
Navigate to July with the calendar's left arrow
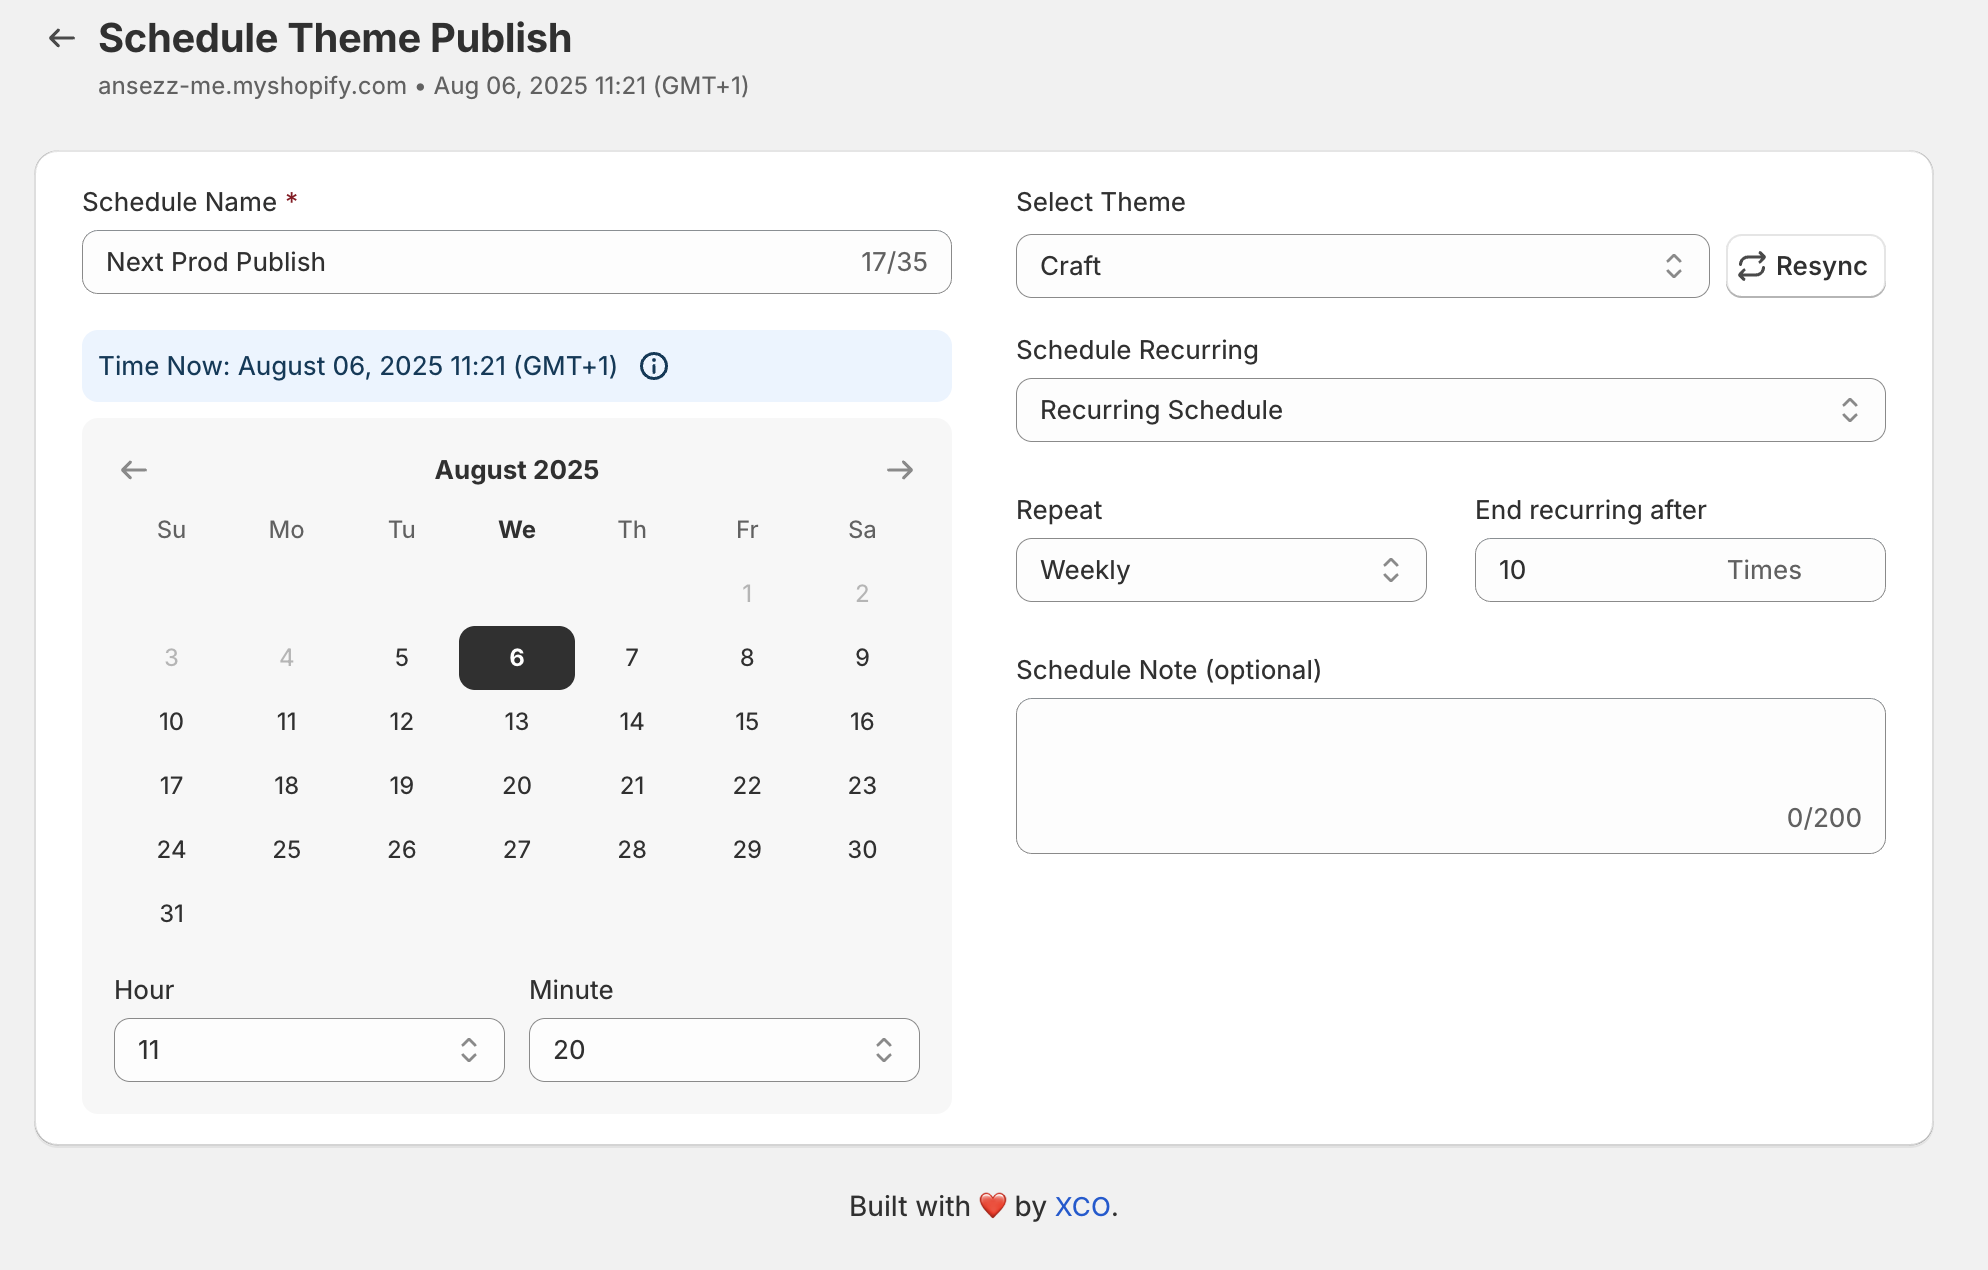(133, 469)
